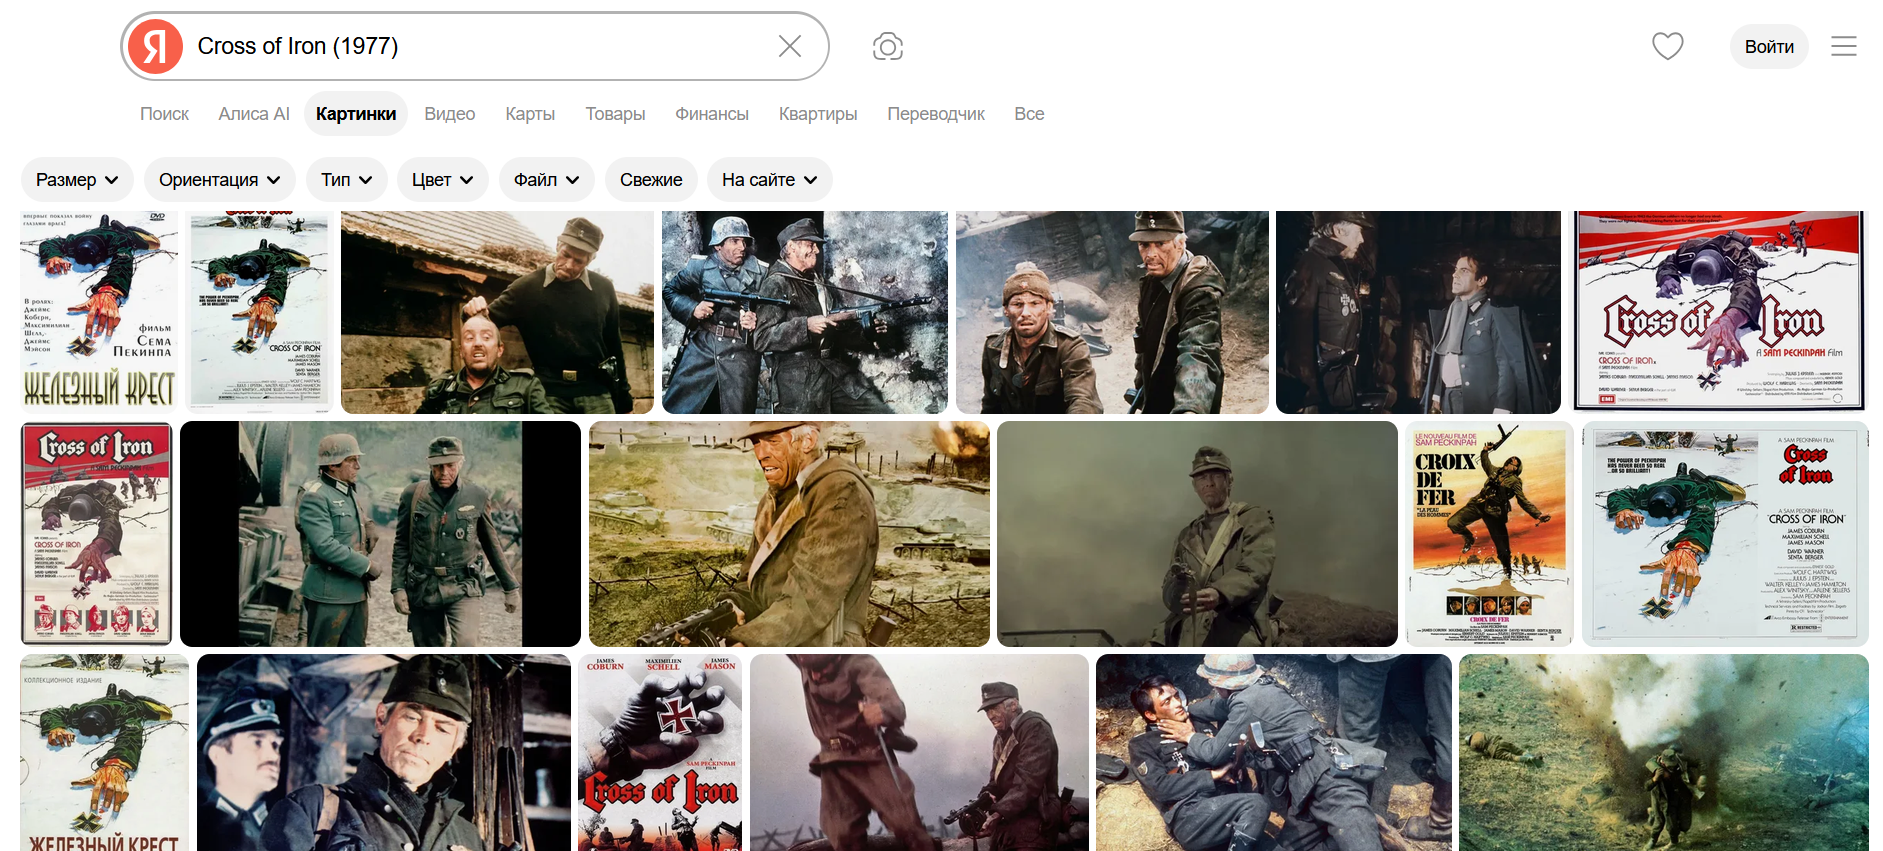Image resolution: width=1883 pixels, height=851 pixels.
Task: Open the hamburger menu icon
Action: click(1844, 46)
